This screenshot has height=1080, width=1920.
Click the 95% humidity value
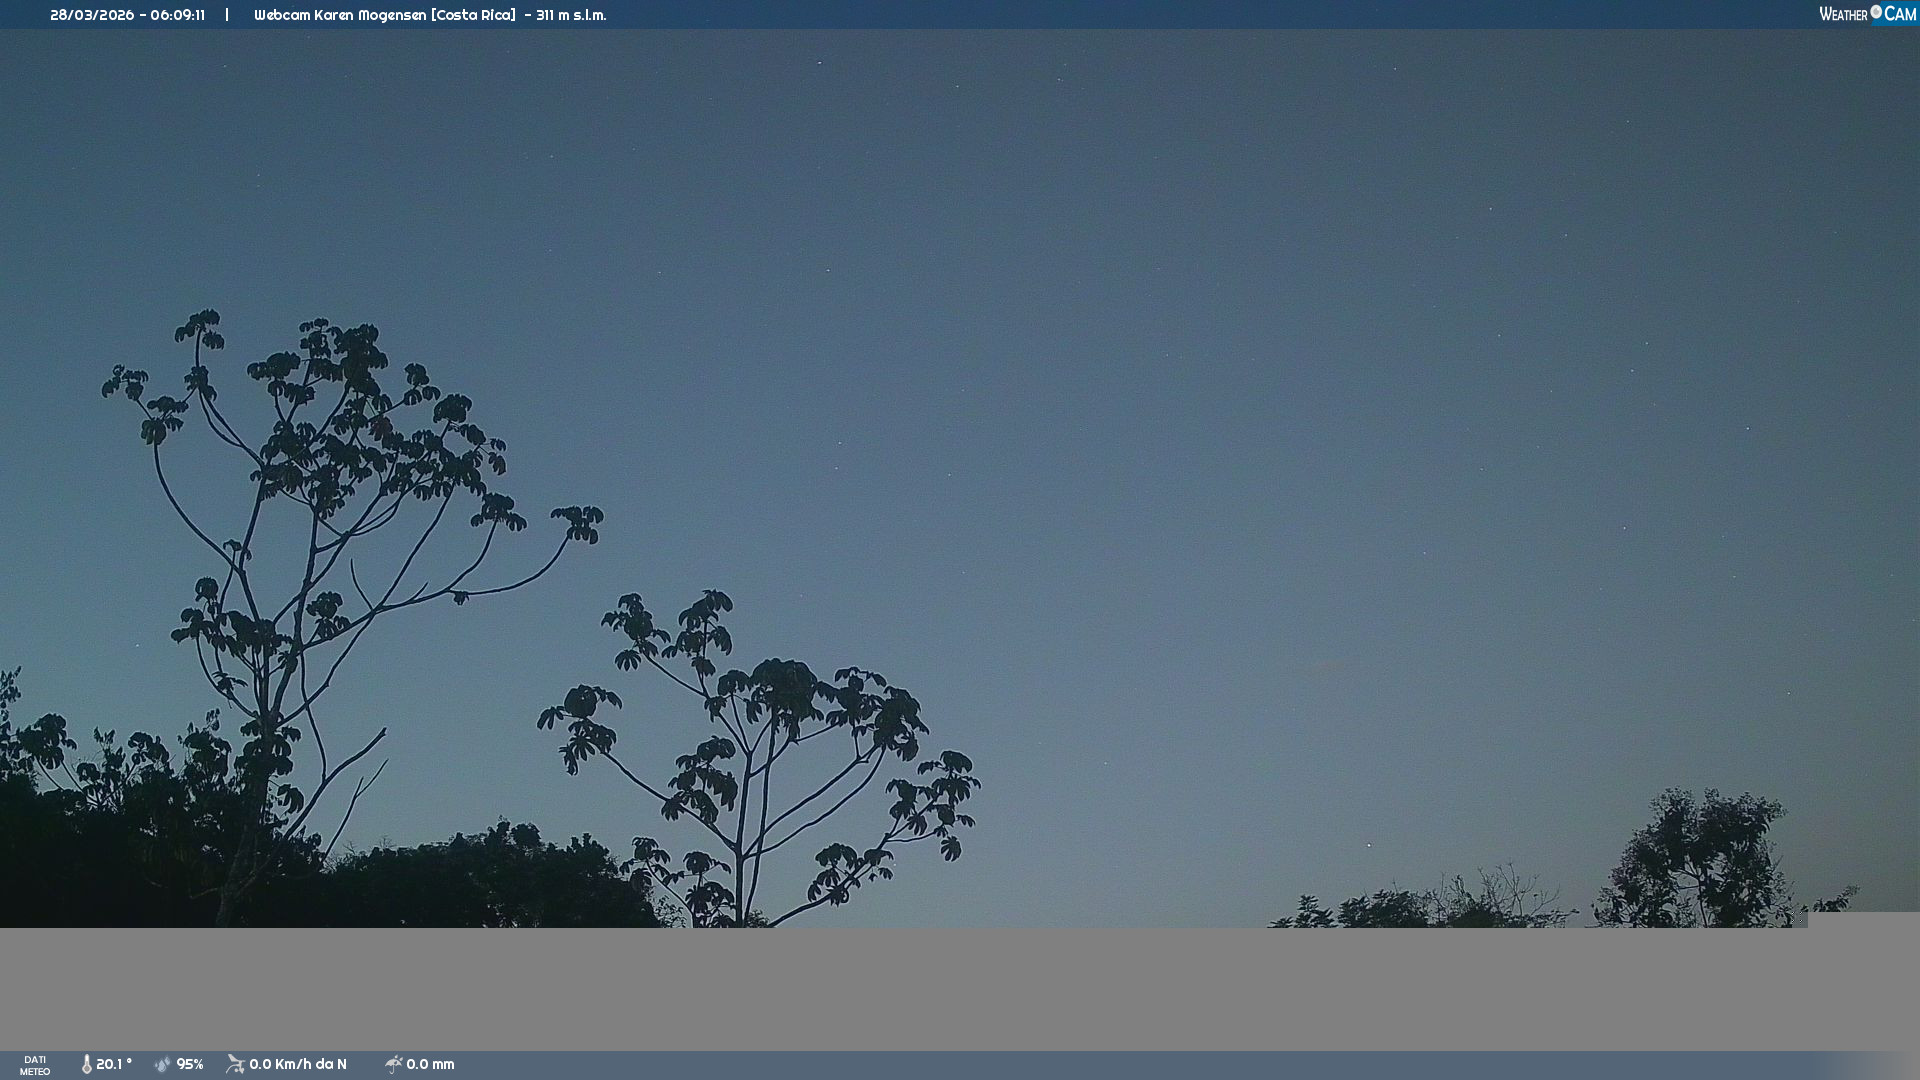click(x=190, y=1064)
